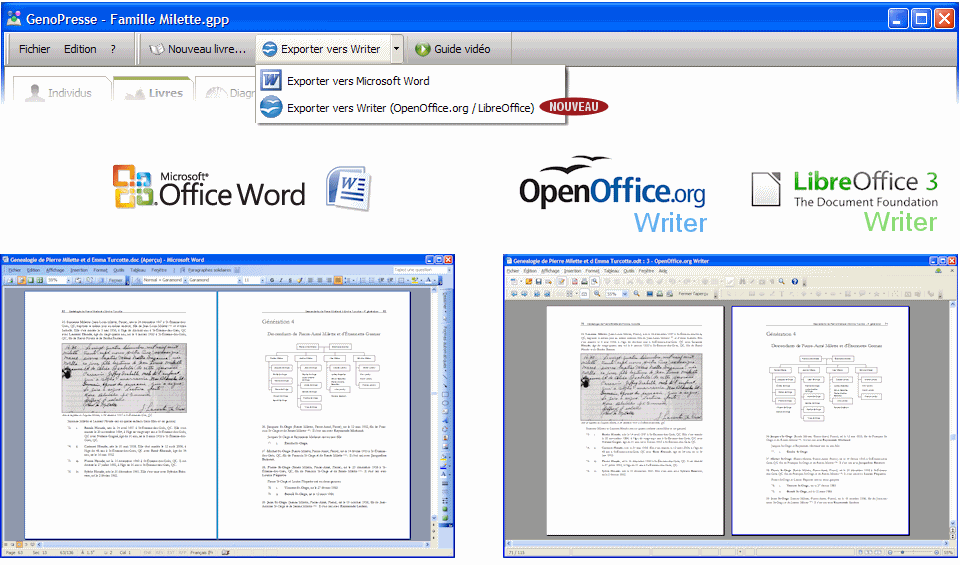Image resolution: width=960 pixels, height=565 pixels.
Task: Click zoom in magnifier in OpenOffice preview toolbar
Action: pos(597,293)
